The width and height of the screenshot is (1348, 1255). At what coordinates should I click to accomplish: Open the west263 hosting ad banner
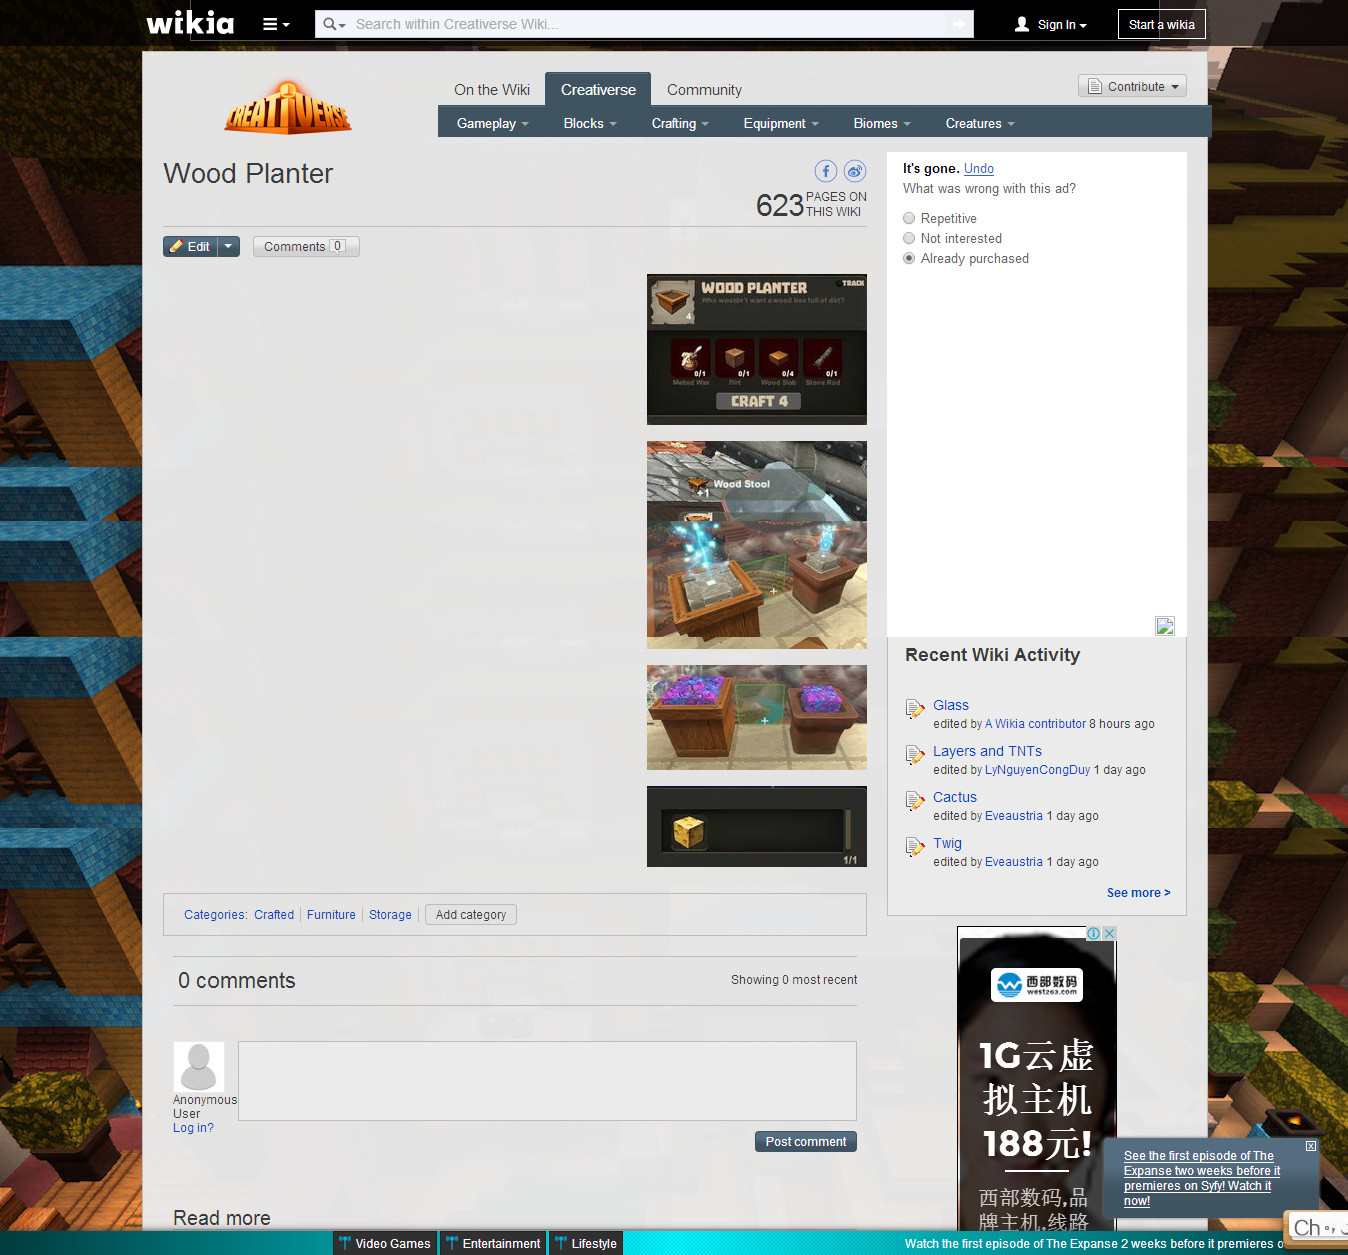[1037, 1080]
